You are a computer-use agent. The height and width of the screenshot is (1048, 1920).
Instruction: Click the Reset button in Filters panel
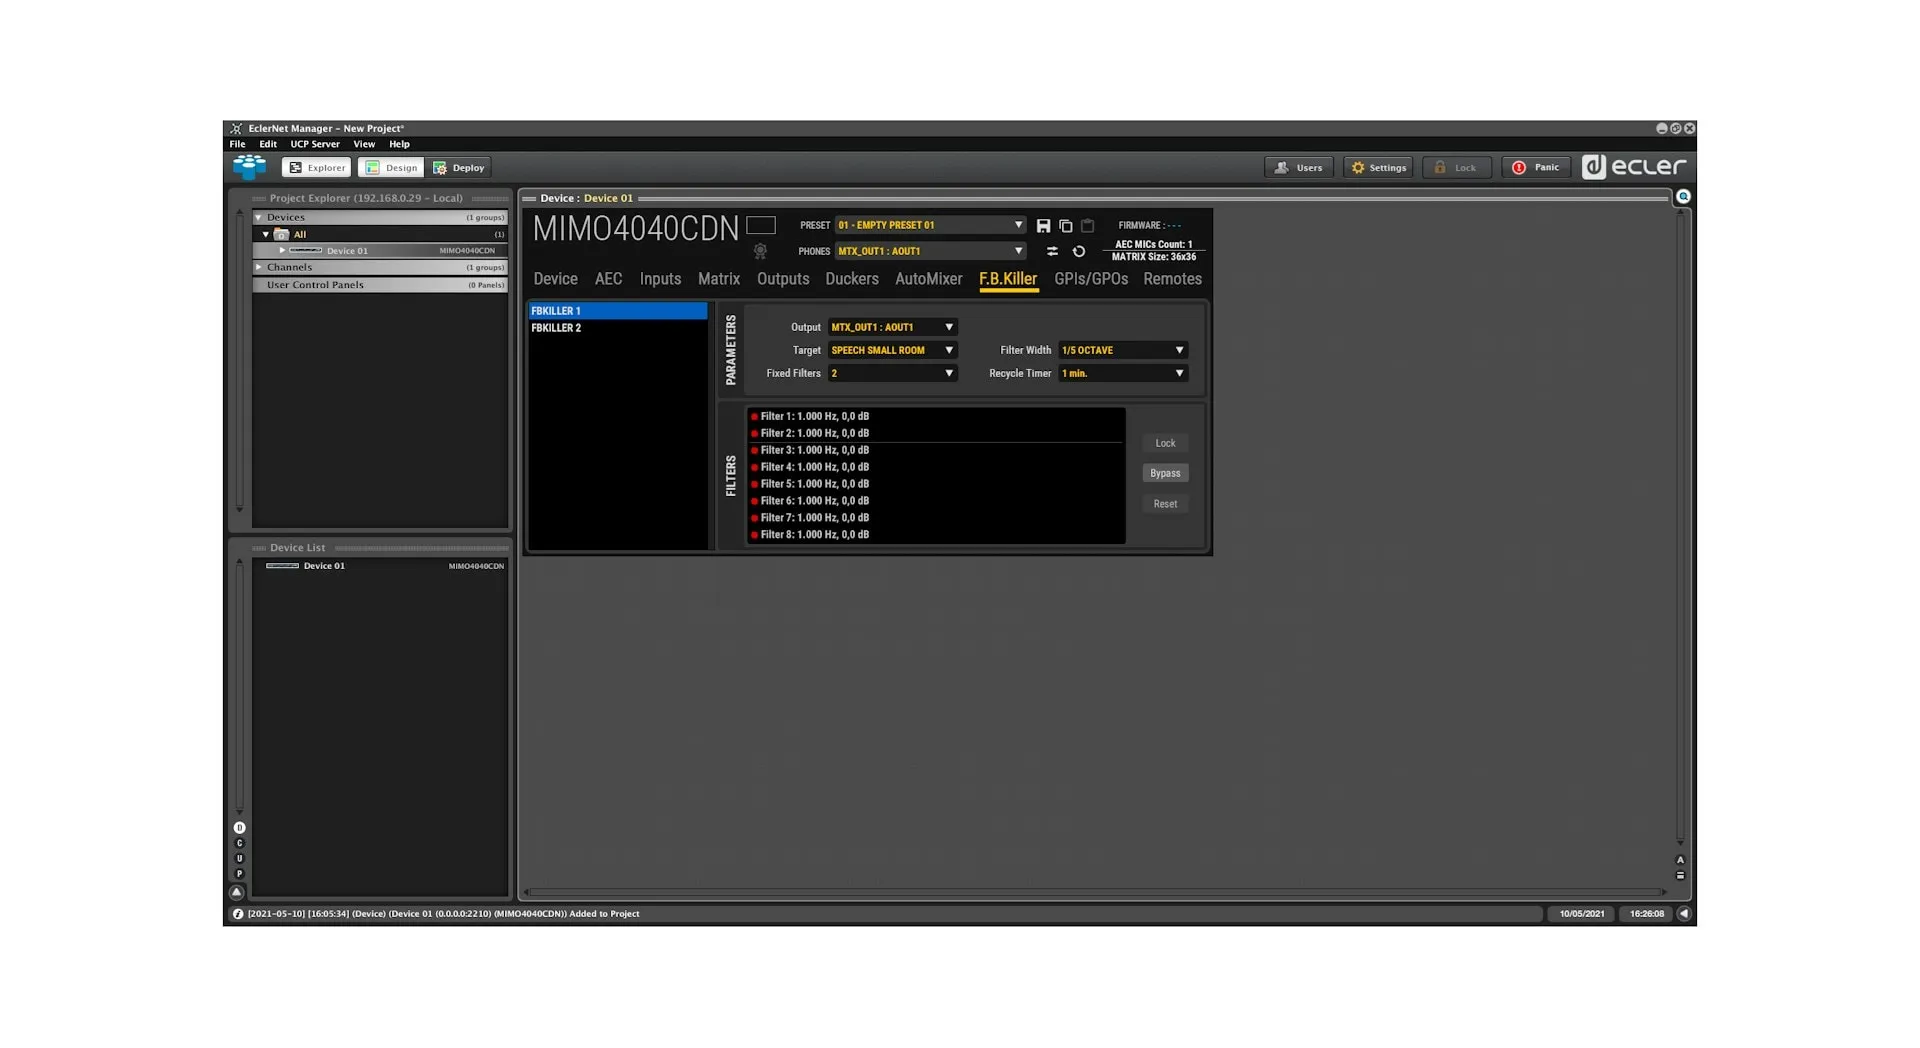(1165, 504)
